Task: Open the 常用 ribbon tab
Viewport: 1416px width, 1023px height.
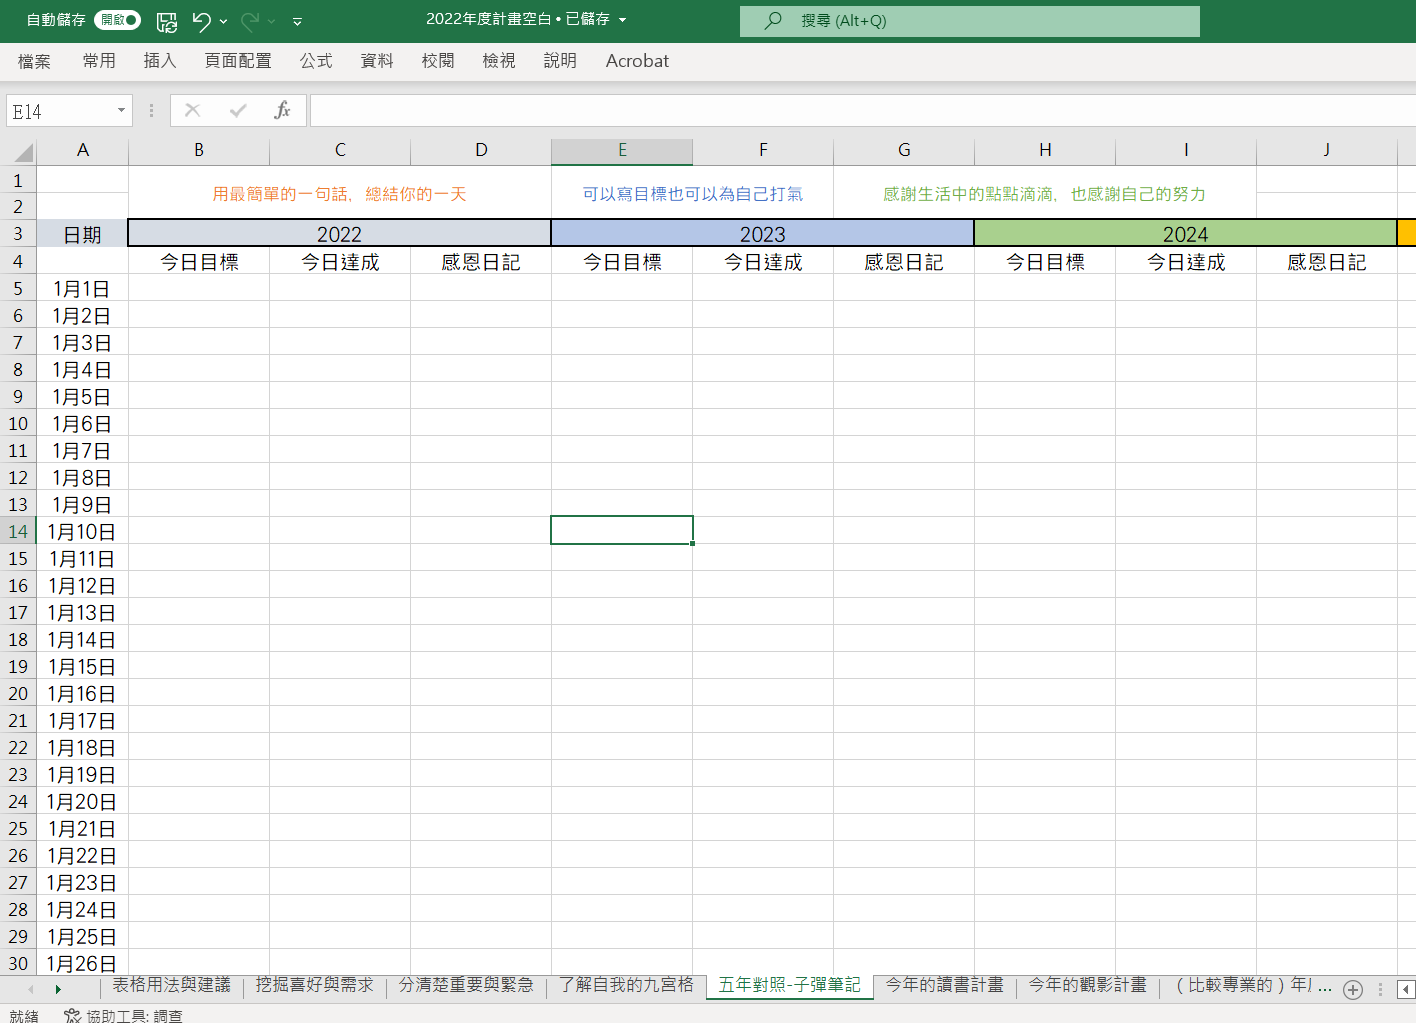Action: pos(99,61)
